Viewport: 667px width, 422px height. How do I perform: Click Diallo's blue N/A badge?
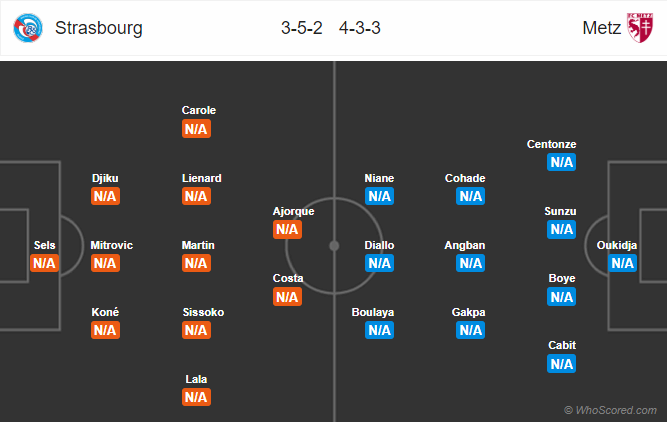coord(379,263)
